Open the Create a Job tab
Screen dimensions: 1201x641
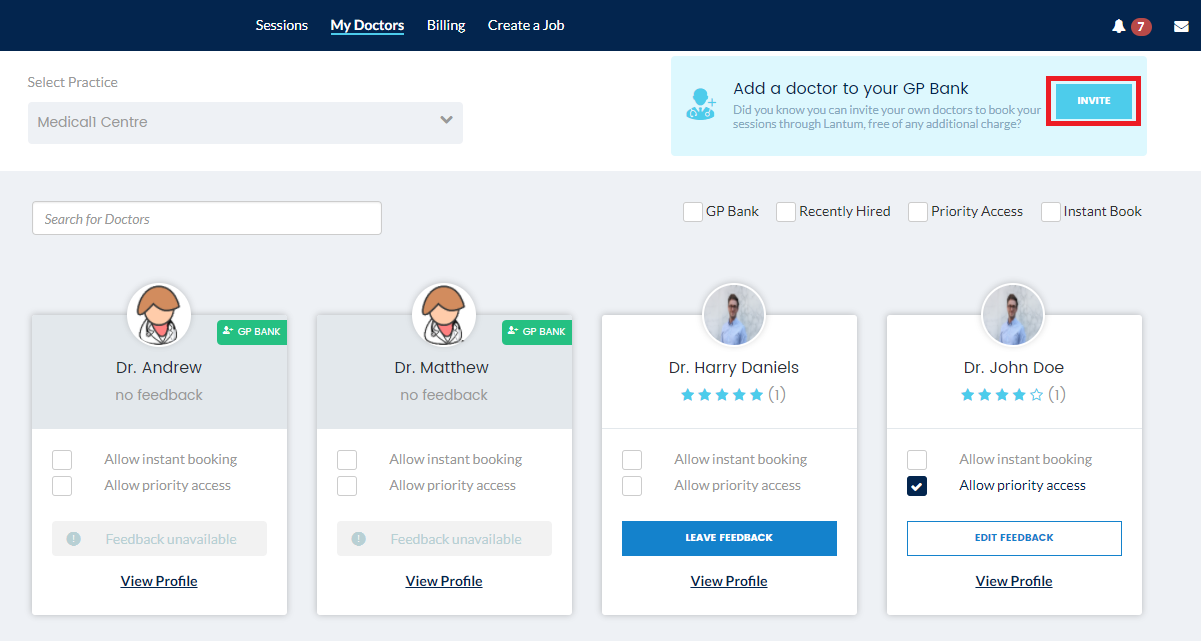(x=526, y=25)
